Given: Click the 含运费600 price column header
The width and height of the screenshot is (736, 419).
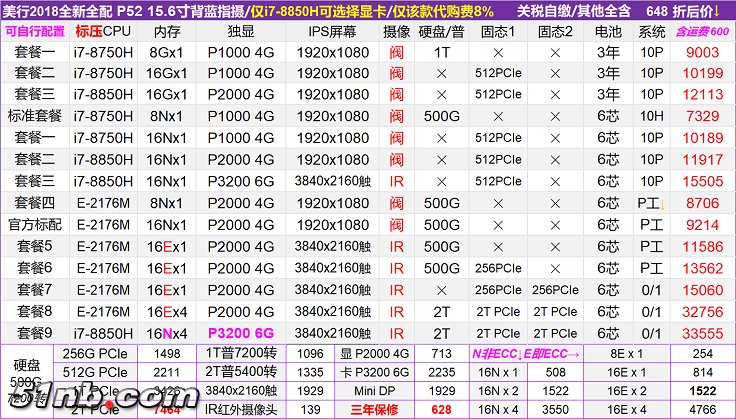Looking at the screenshot, I should (703, 30).
